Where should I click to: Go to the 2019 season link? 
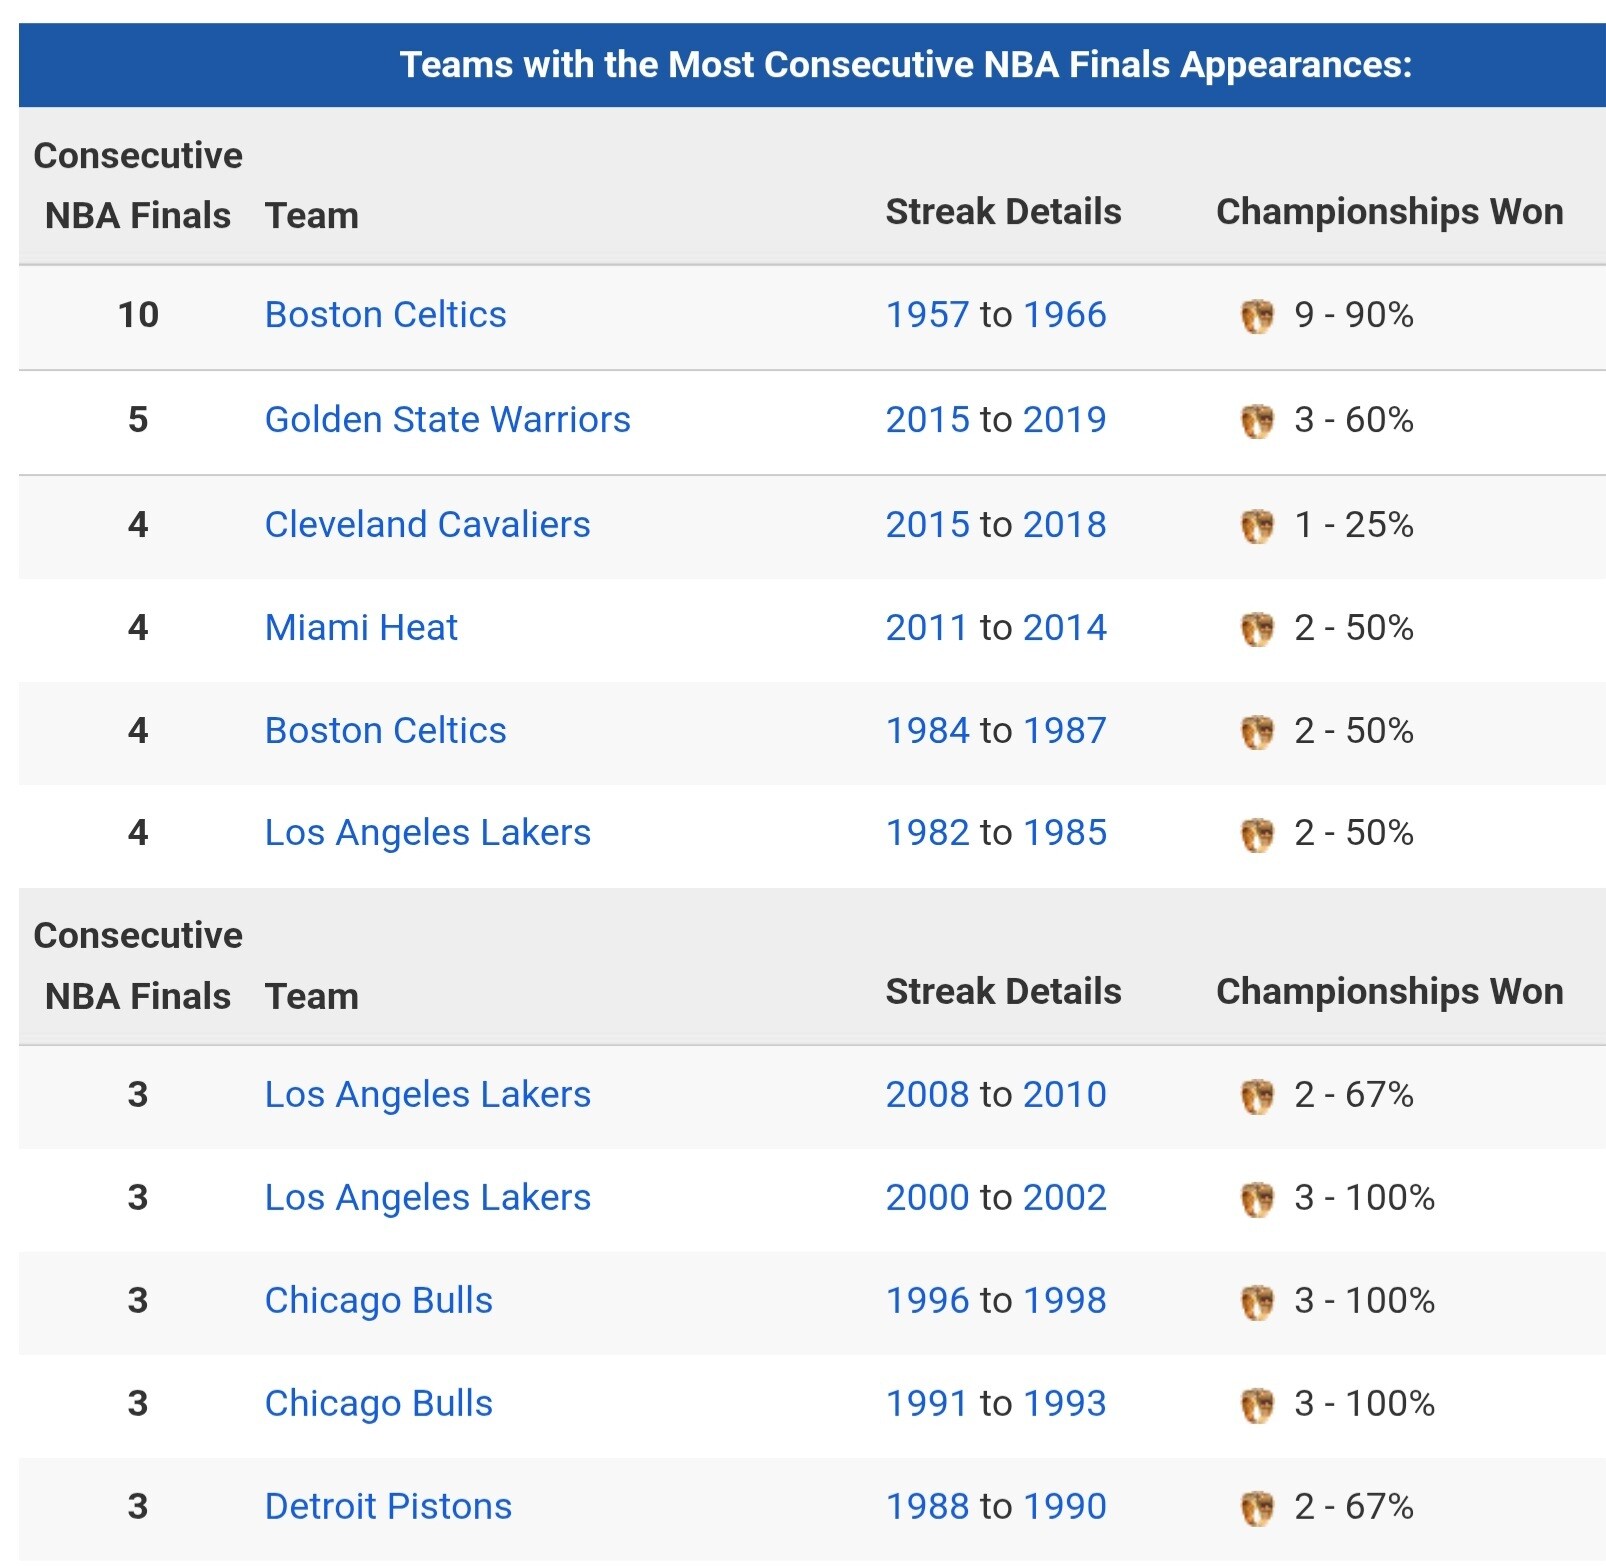pyautogui.click(x=1064, y=420)
